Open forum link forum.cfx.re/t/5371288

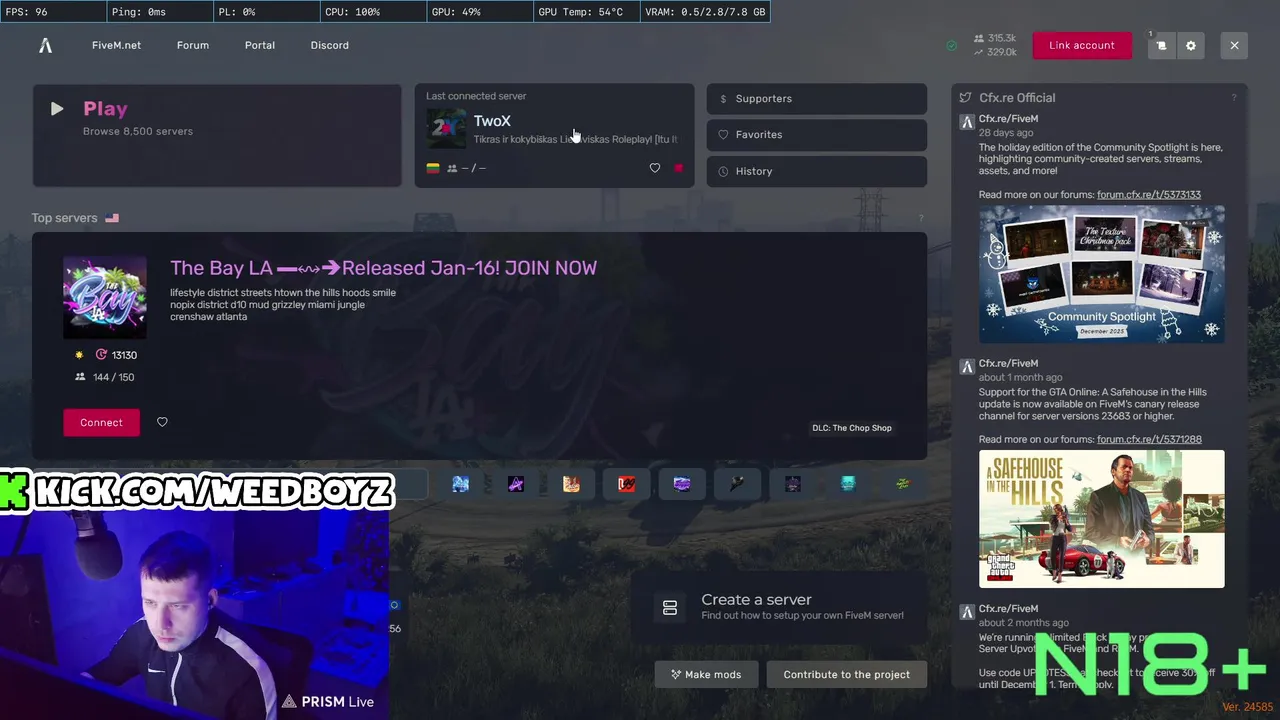(x=1149, y=439)
